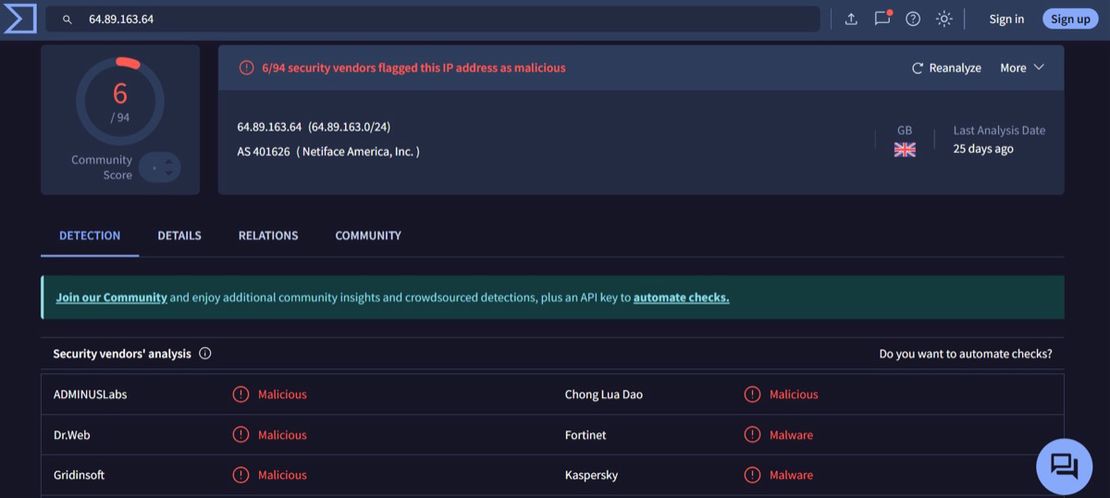
Task: Click the Chong Lua Dao vendor name
Action: [604, 394]
